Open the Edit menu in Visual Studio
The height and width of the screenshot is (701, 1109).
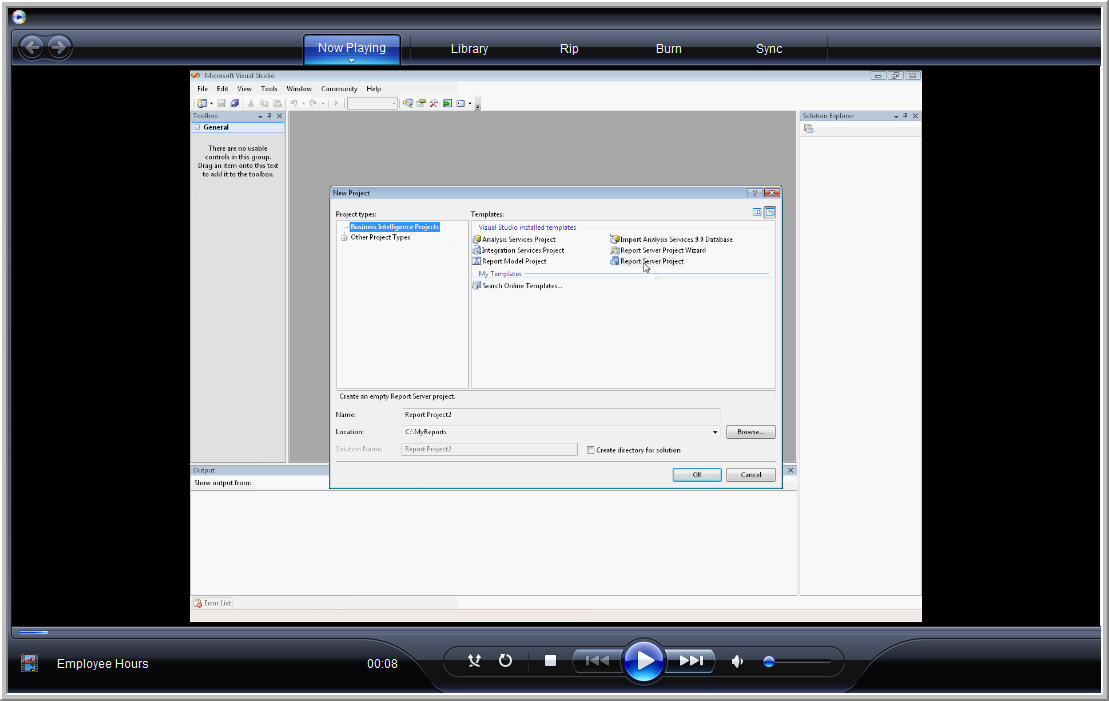pos(222,89)
